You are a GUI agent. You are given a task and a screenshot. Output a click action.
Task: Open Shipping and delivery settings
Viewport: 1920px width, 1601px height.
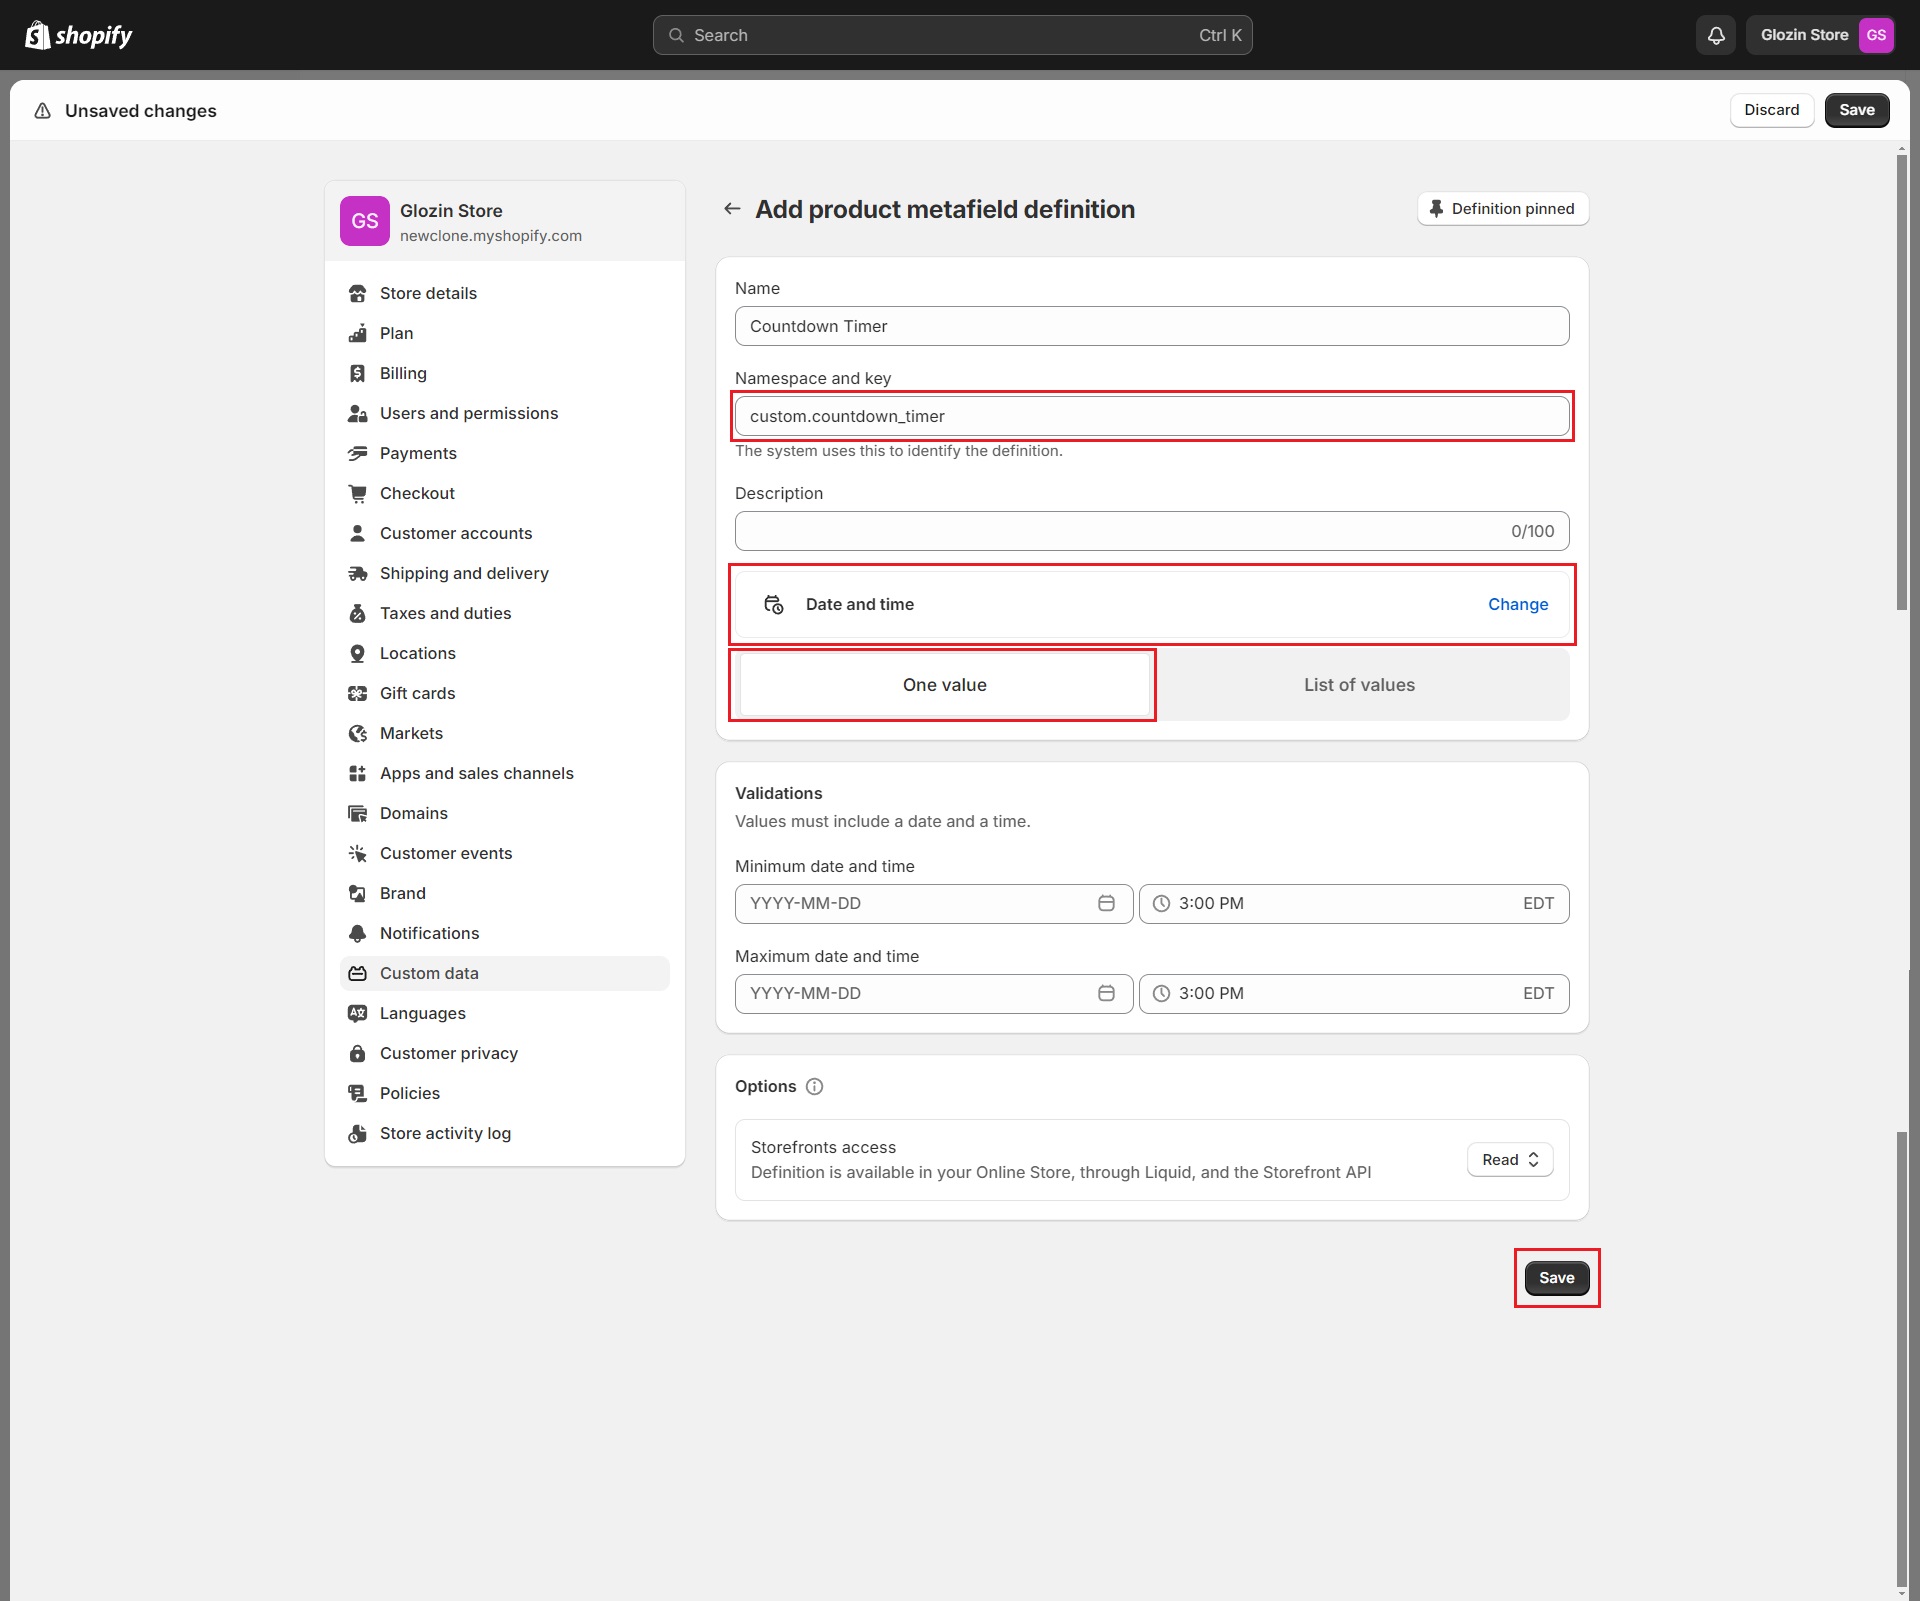[x=464, y=573]
